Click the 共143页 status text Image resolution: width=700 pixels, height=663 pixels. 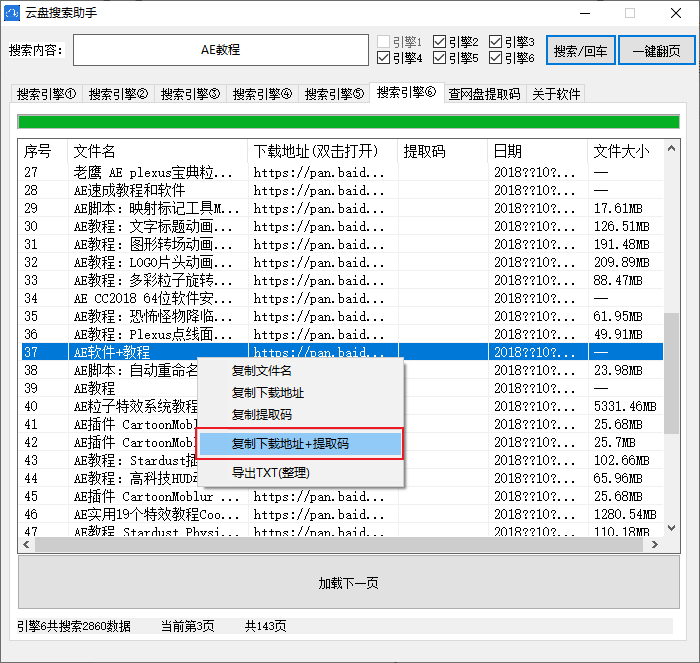[x=265, y=626]
